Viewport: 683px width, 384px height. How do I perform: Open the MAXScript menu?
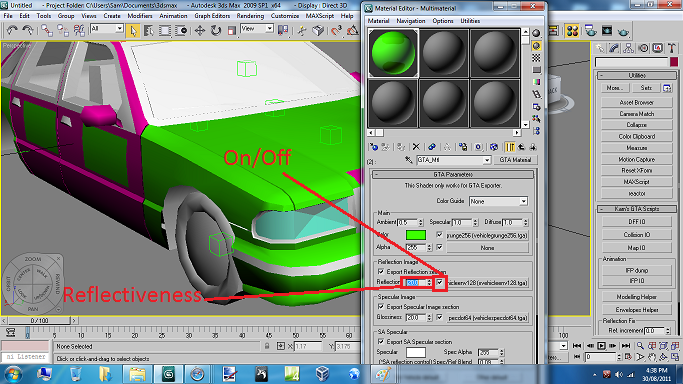coord(320,16)
